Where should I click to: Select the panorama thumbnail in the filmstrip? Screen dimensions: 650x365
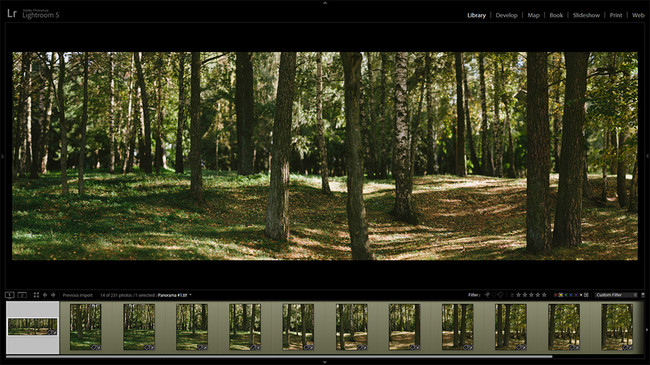pyautogui.click(x=32, y=327)
